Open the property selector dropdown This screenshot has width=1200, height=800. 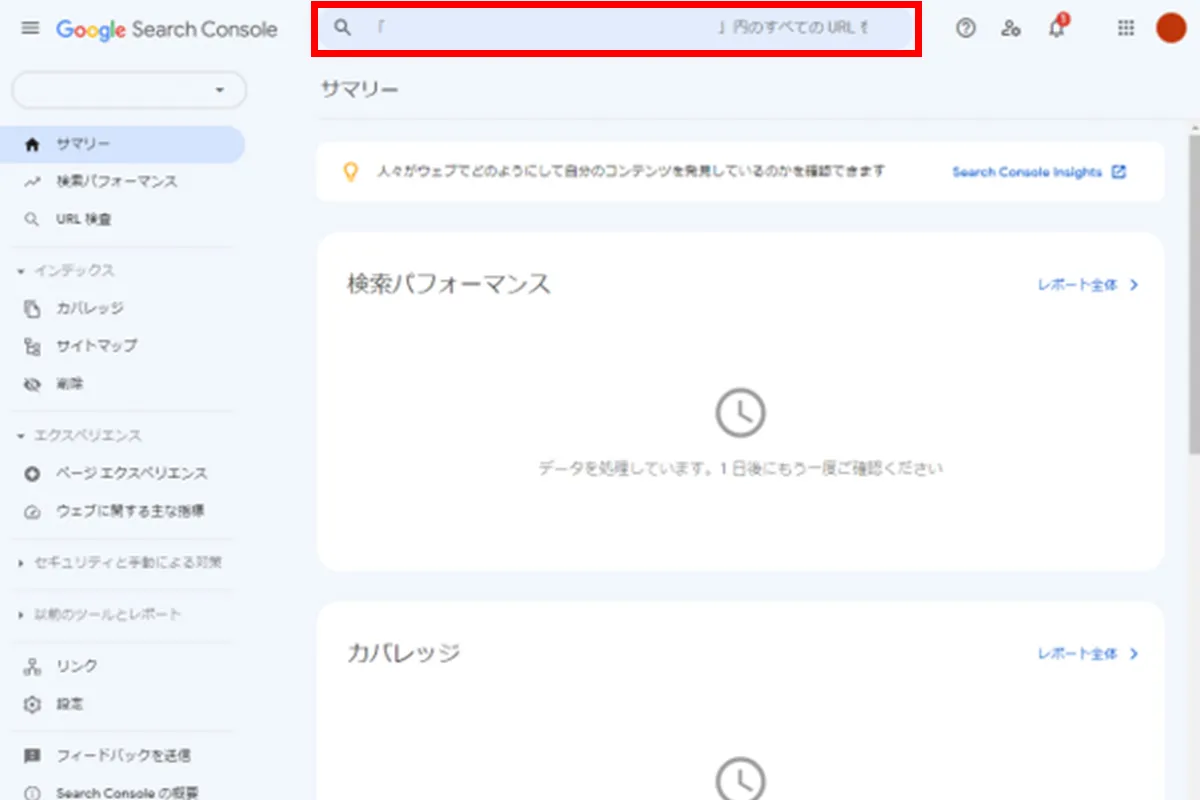(128, 90)
